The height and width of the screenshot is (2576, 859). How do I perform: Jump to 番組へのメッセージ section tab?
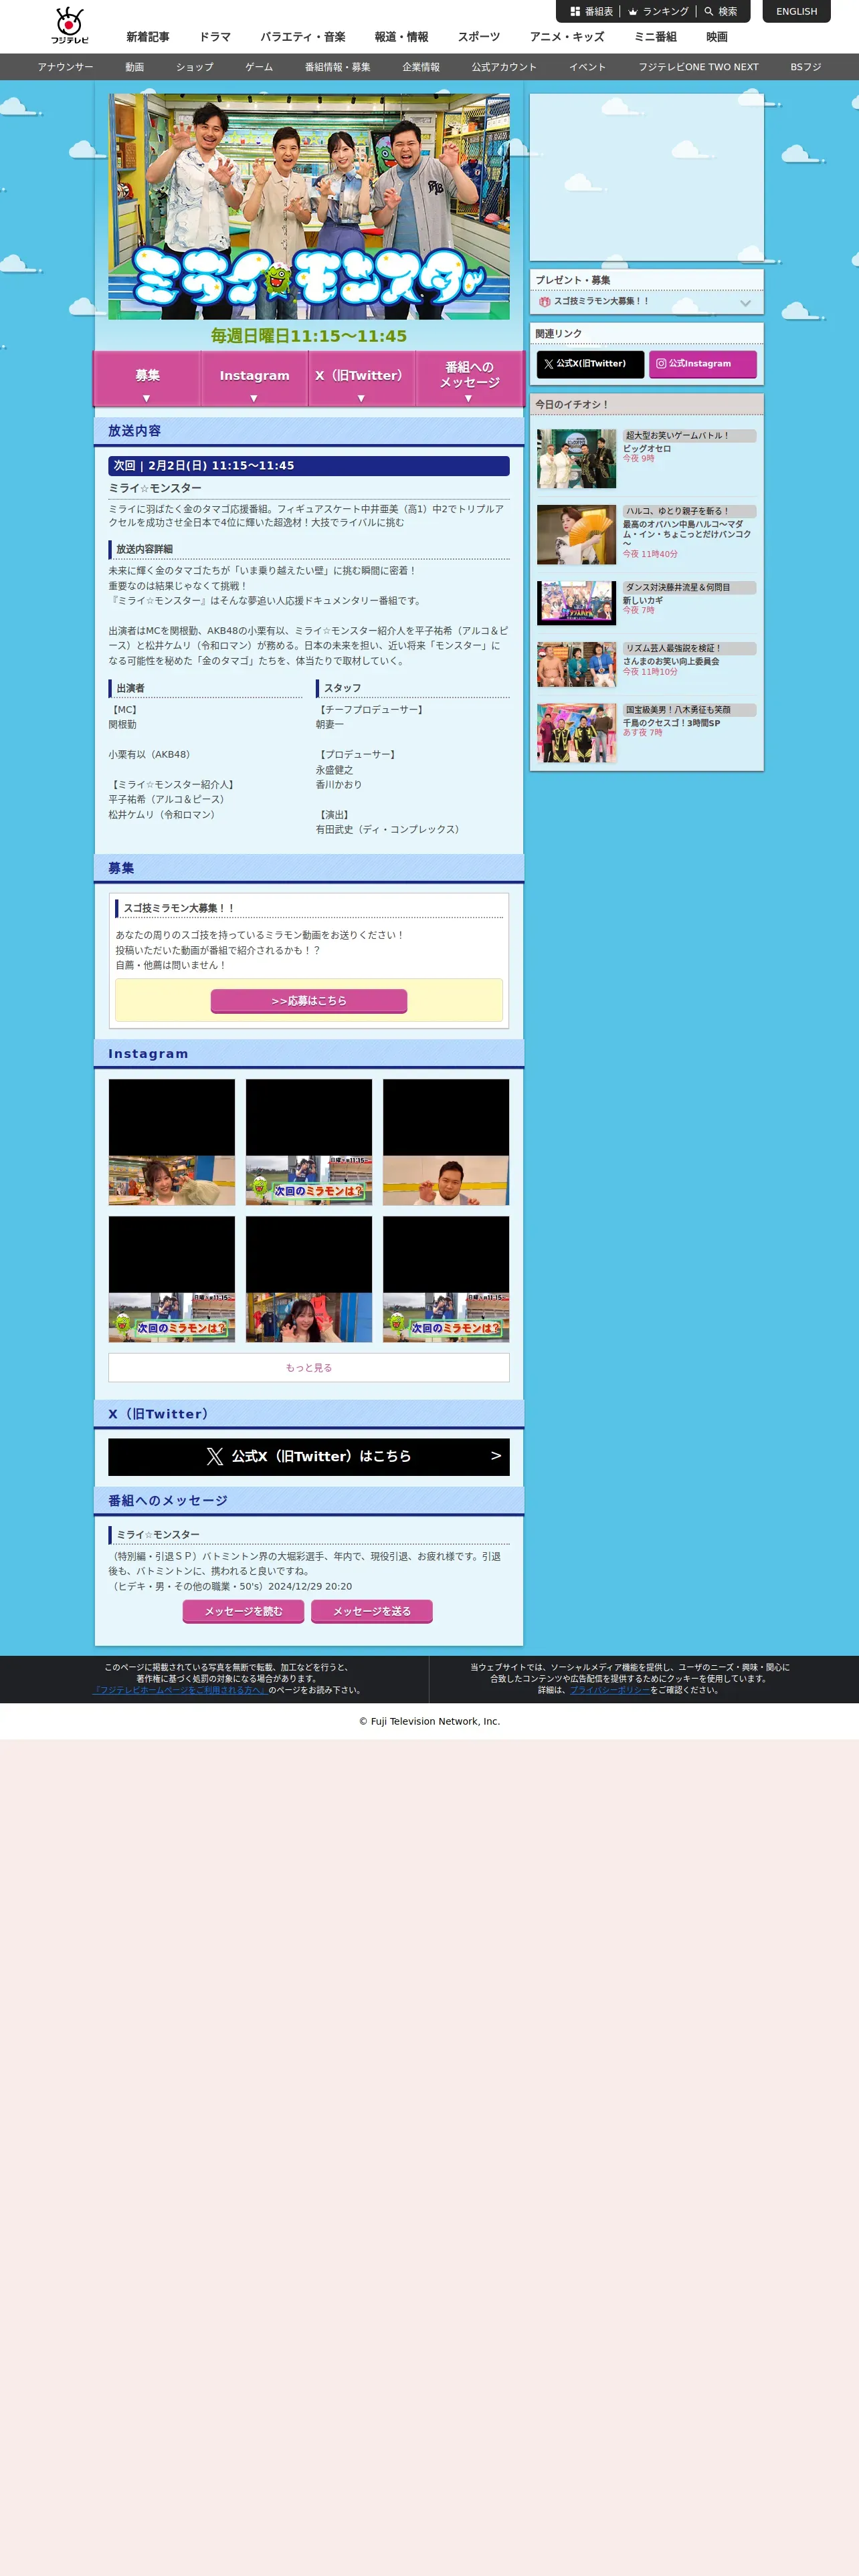point(469,378)
